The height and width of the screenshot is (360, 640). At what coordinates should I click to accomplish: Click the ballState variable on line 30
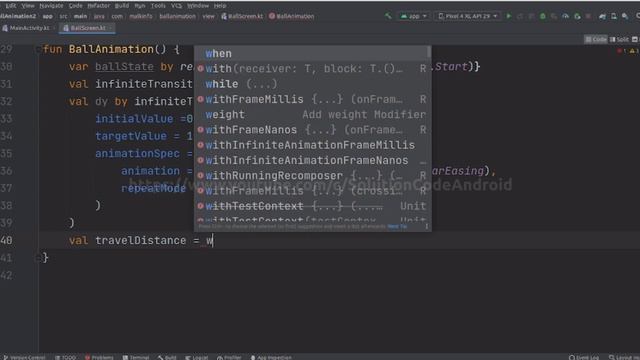point(124,67)
